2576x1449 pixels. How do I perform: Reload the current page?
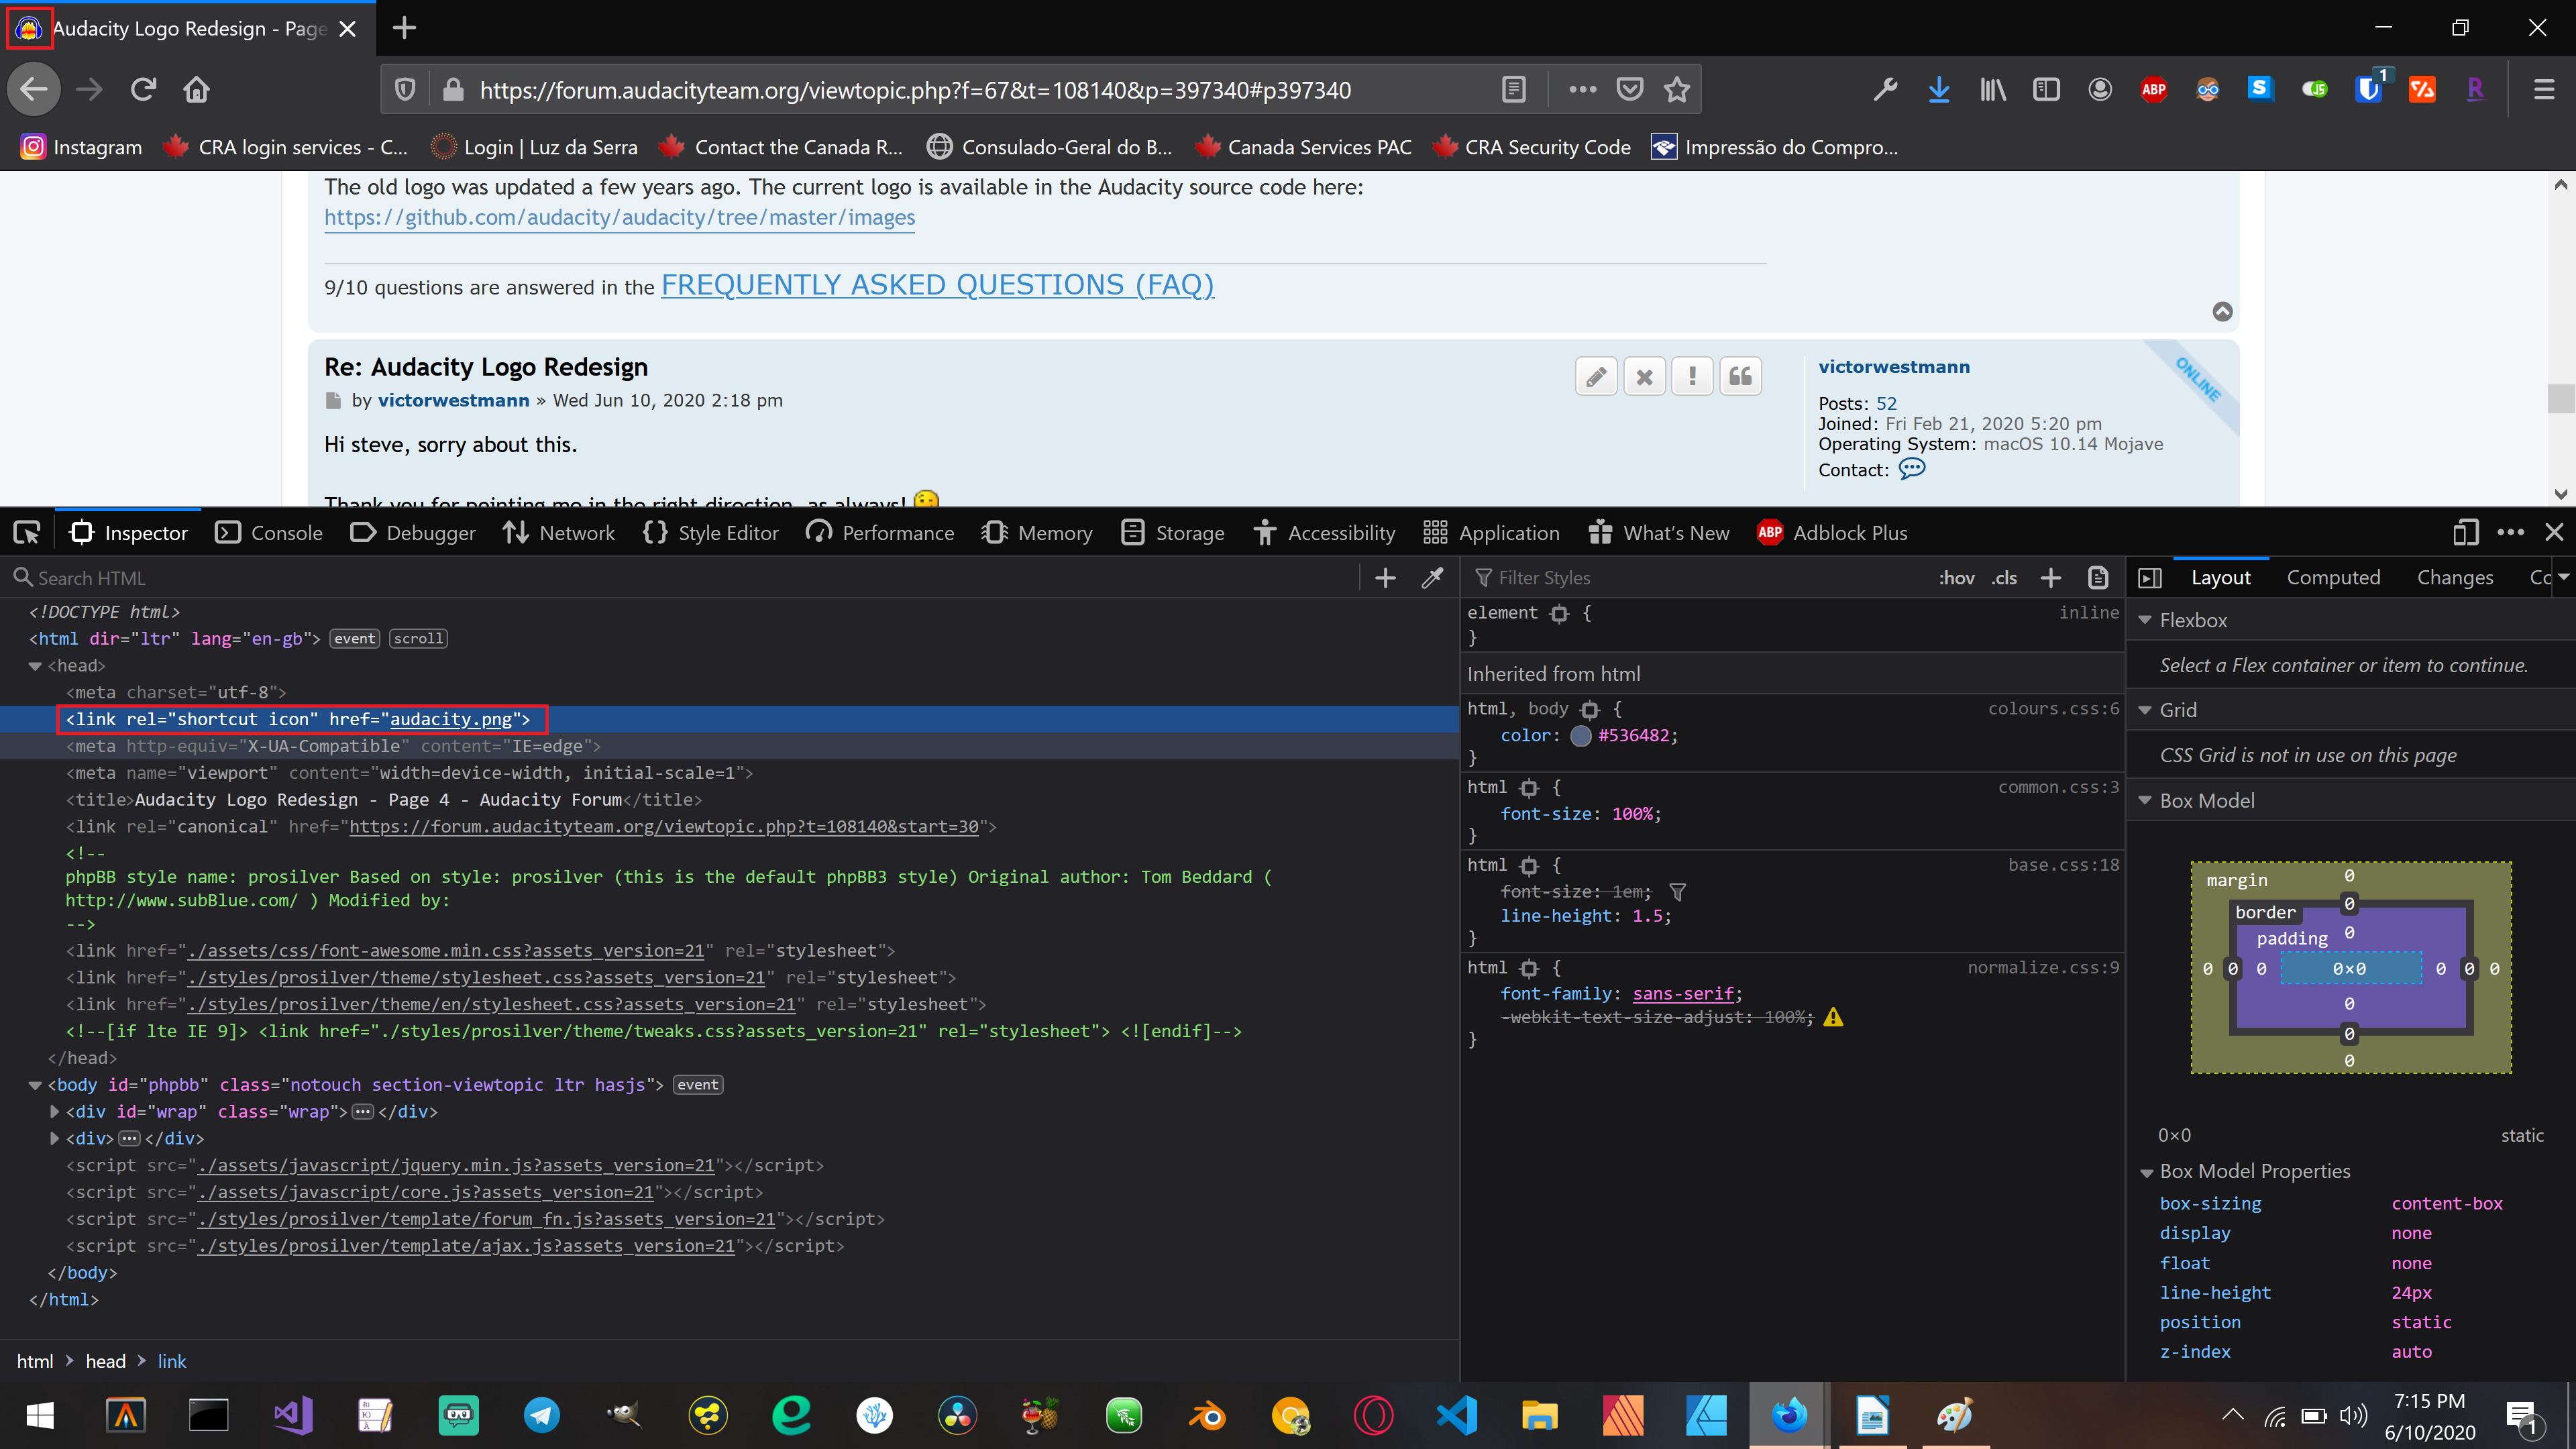[143, 90]
